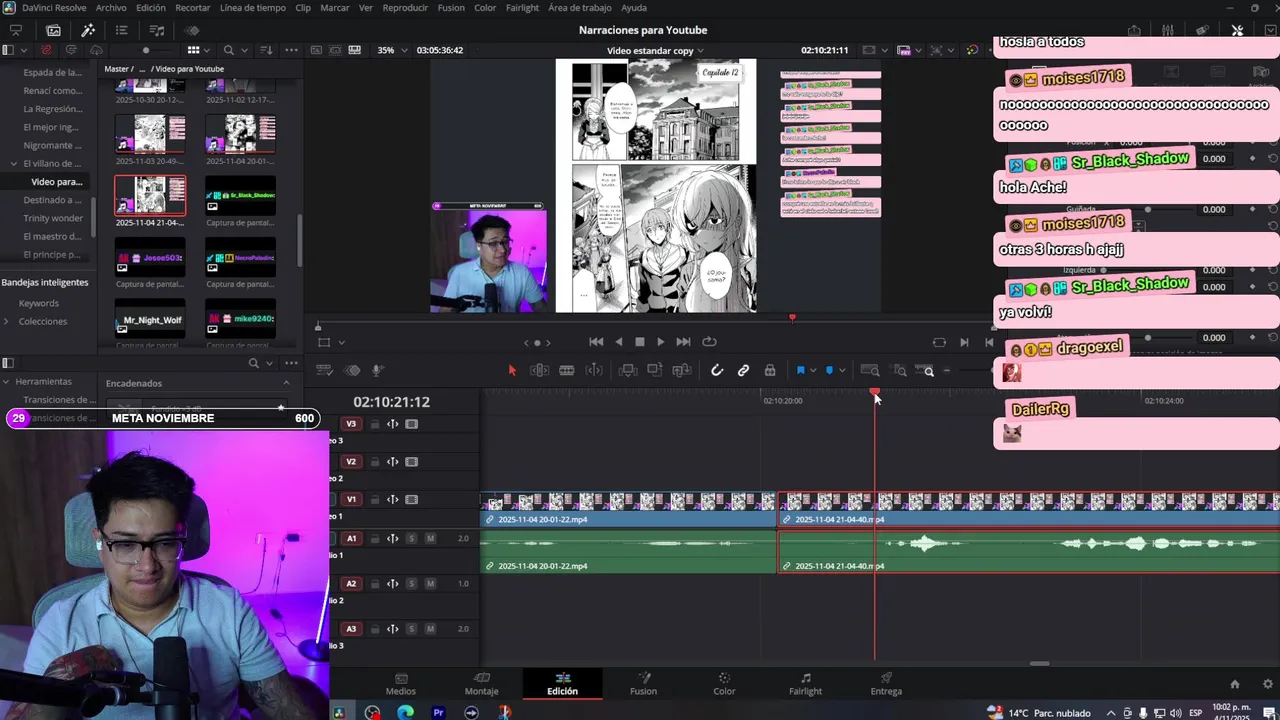
Task: Lock video track V3
Action: [x=375, y=424]
